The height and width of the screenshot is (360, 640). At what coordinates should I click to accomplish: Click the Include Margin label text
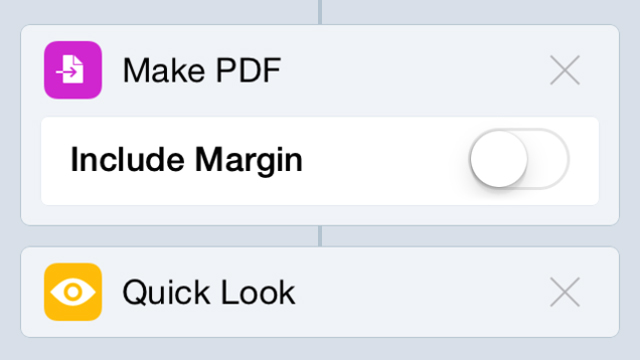[187, 160]
